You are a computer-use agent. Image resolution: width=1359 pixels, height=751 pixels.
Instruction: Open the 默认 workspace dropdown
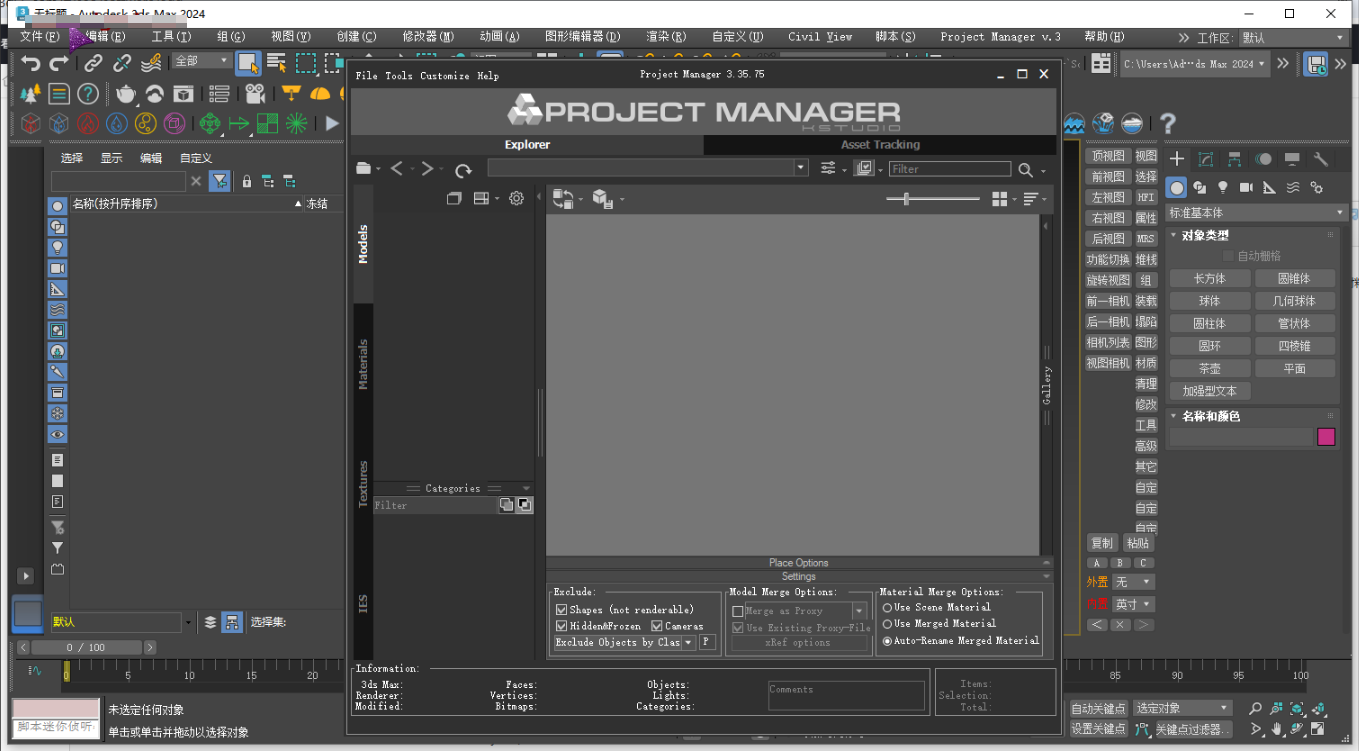[1293, 38]
